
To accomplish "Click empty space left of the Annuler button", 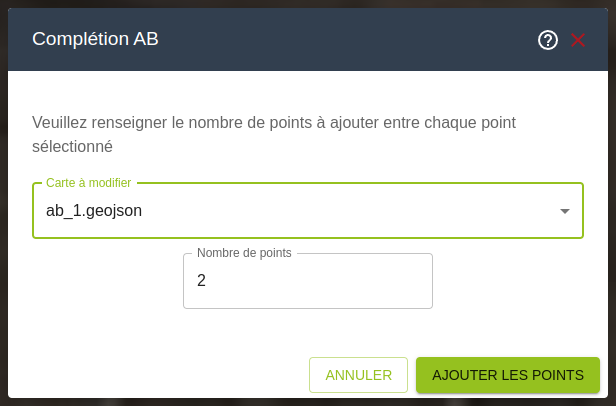I will [x=160, y=375].
